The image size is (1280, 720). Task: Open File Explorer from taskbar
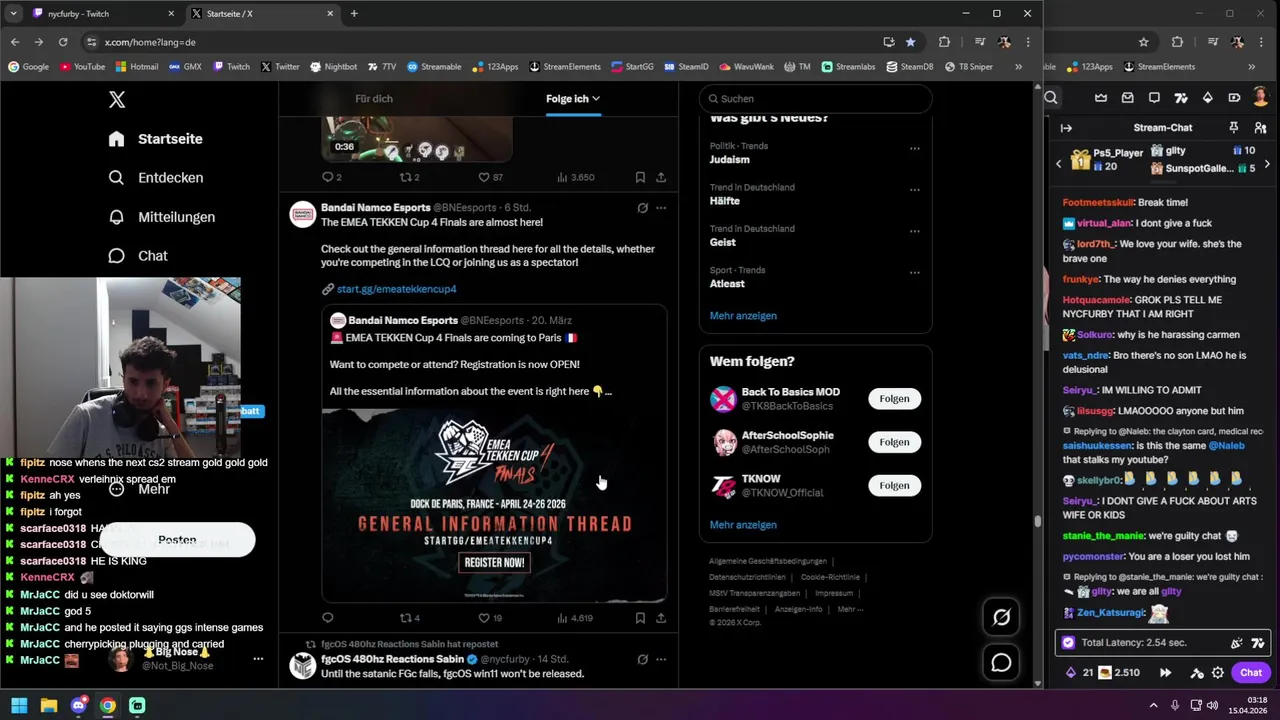(49, 706)
